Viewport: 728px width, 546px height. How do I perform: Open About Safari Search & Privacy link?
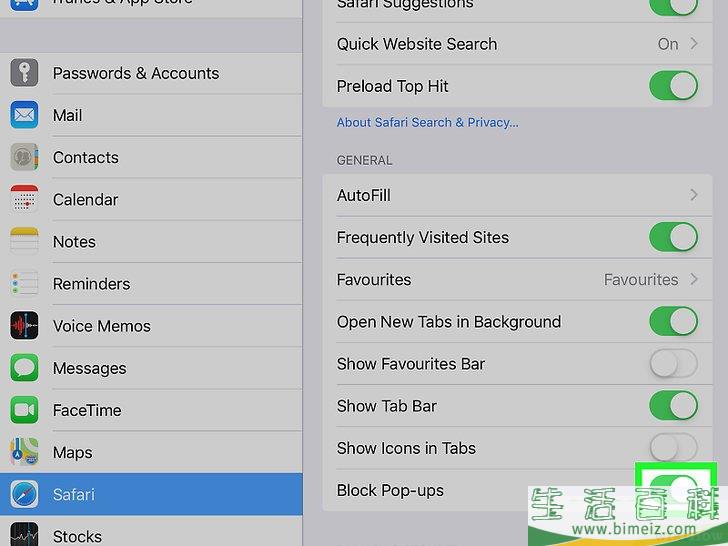point(428,123)
